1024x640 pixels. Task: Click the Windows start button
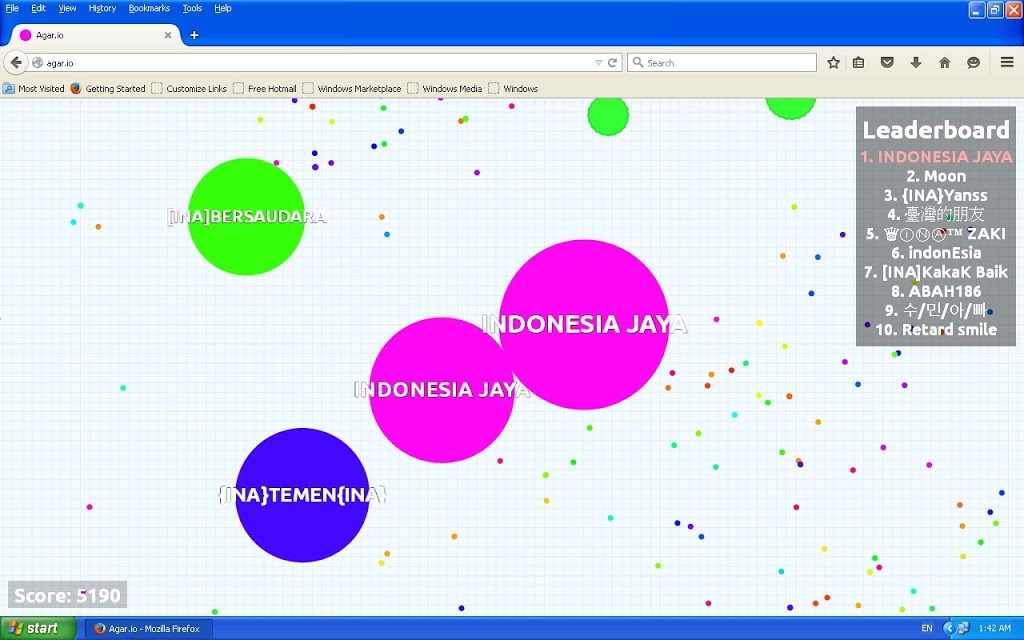[38, 628]
